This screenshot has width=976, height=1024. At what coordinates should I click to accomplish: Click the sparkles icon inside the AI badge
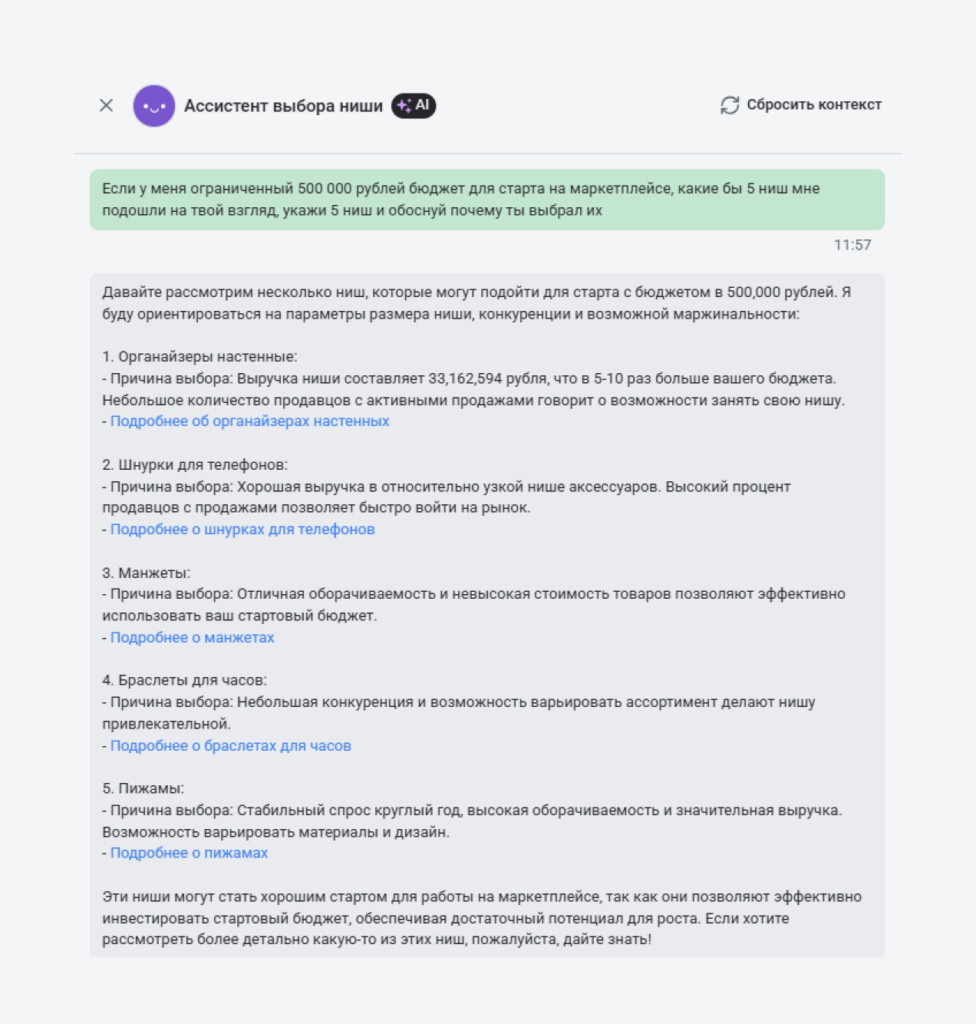coord(401,103)
